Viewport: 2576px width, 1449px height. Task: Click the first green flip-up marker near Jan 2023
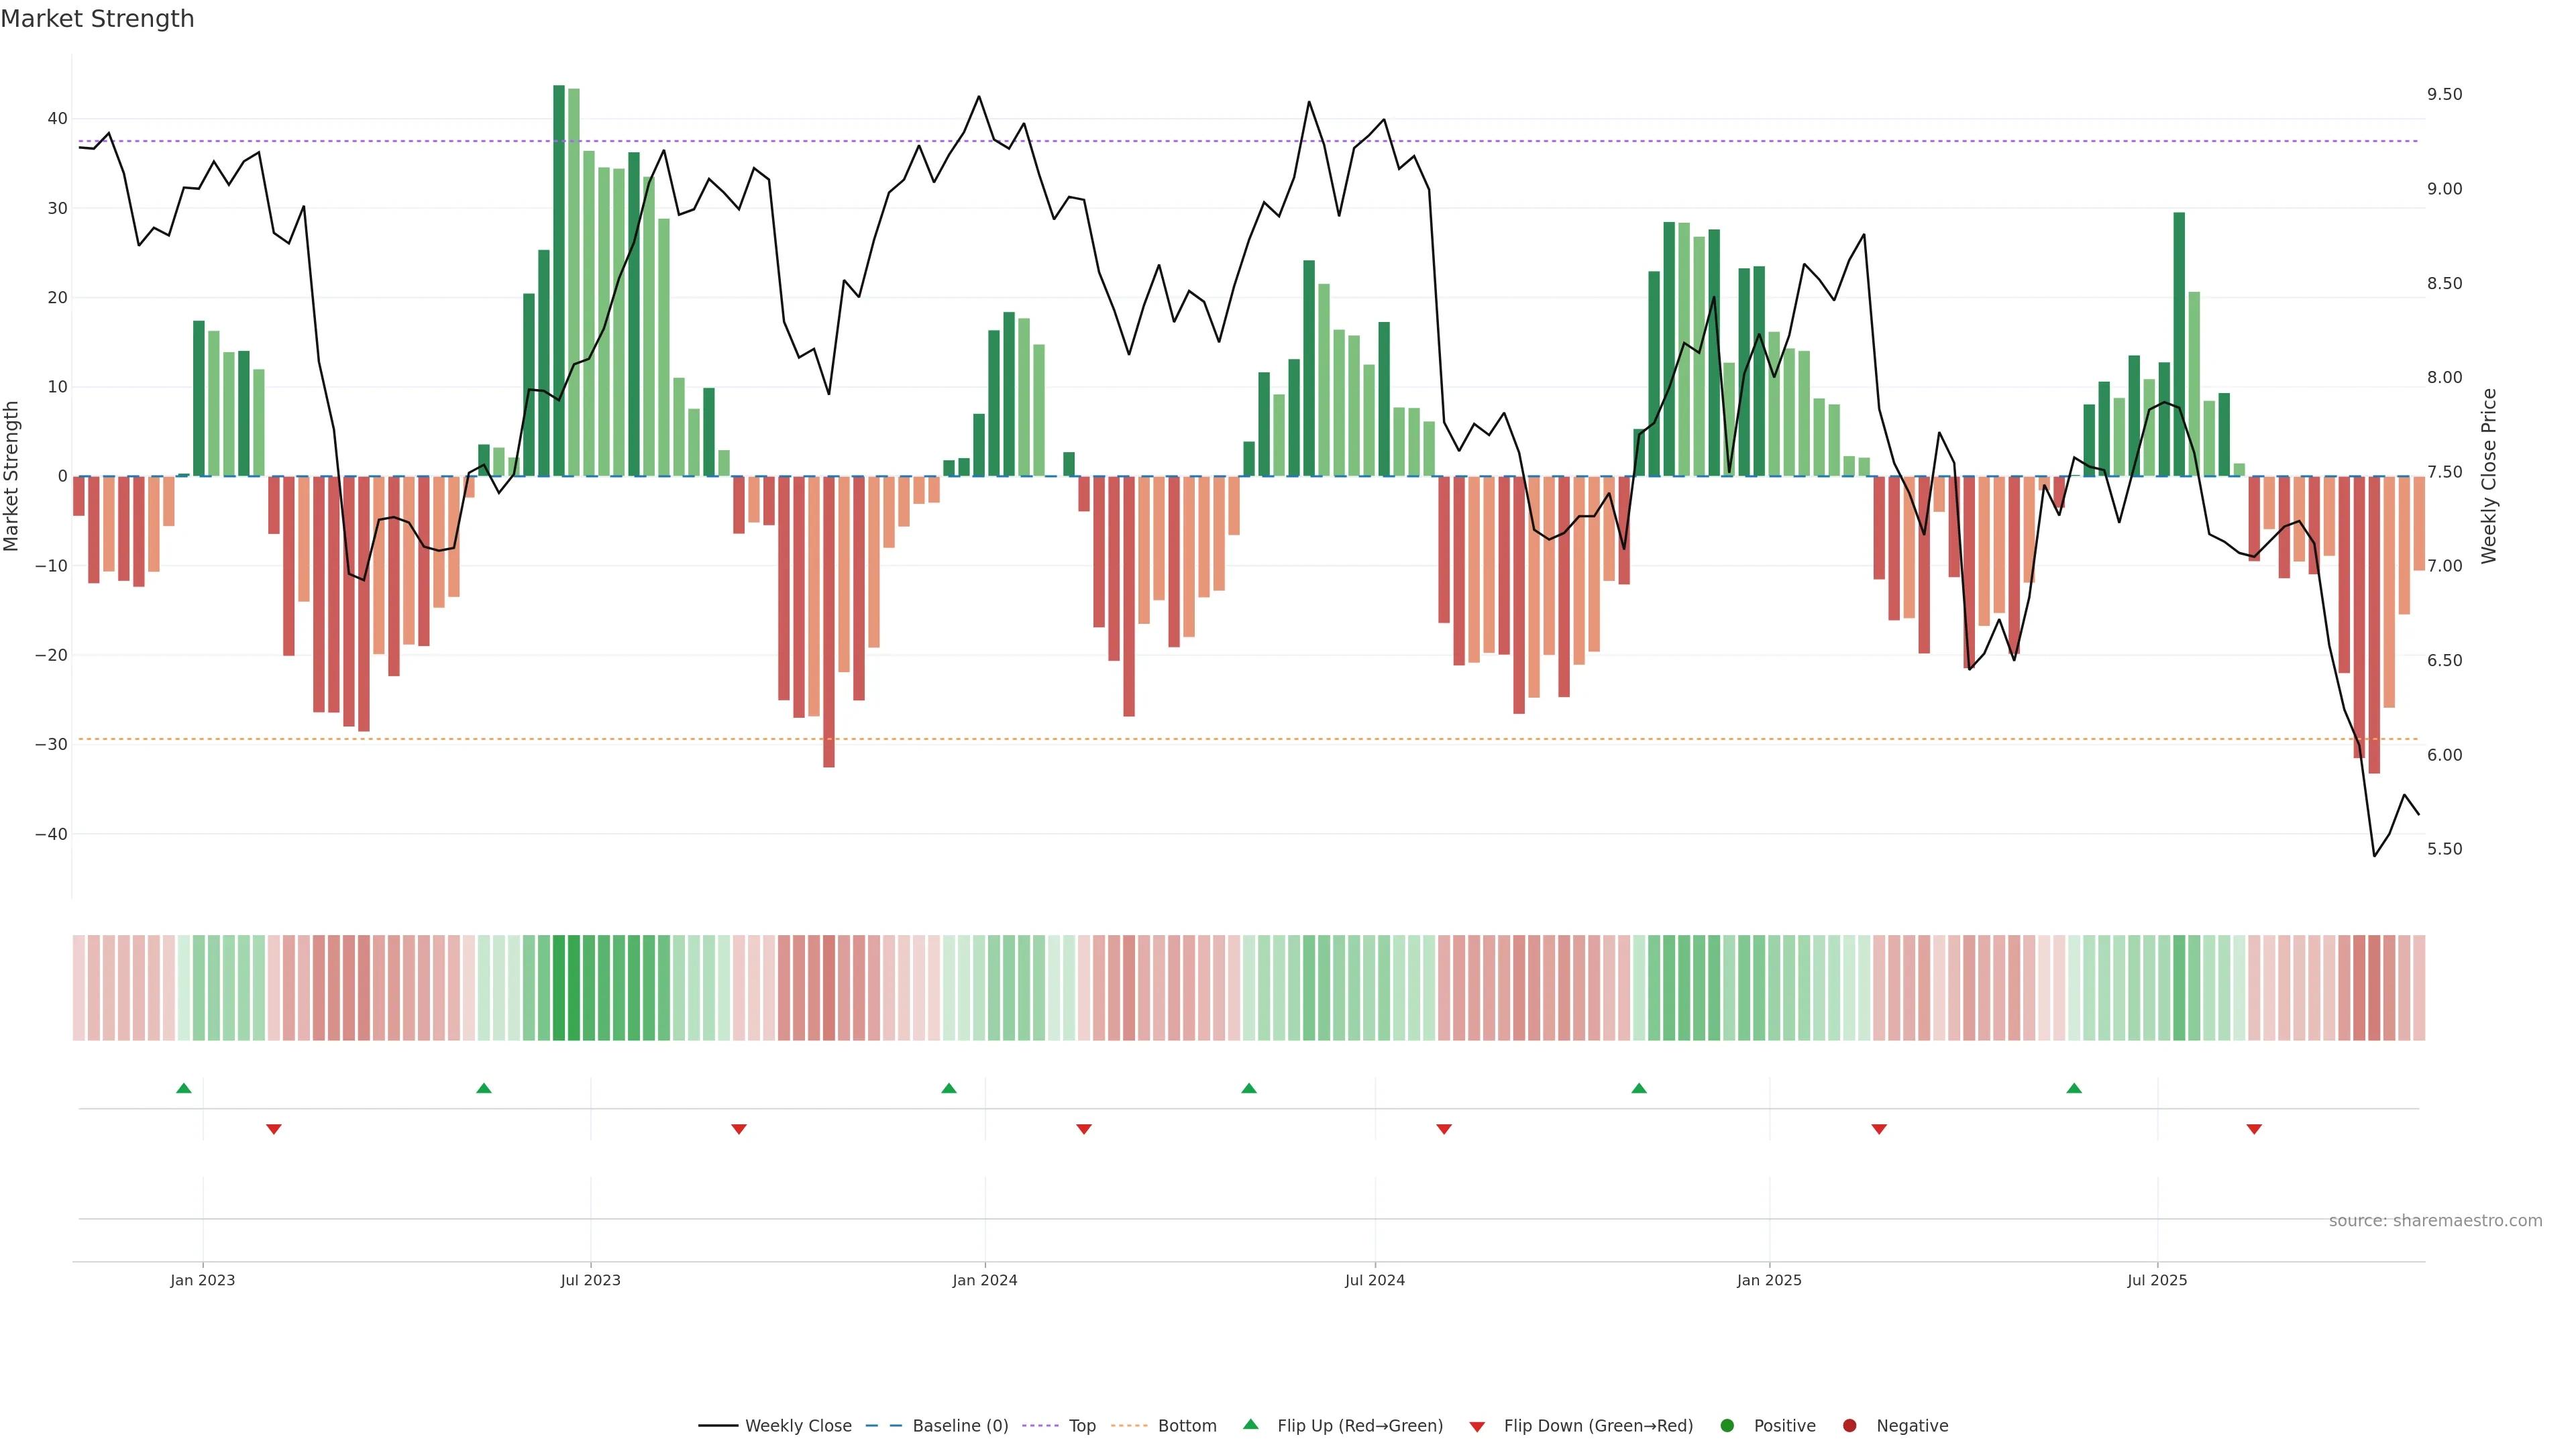tap(184, 1088)
